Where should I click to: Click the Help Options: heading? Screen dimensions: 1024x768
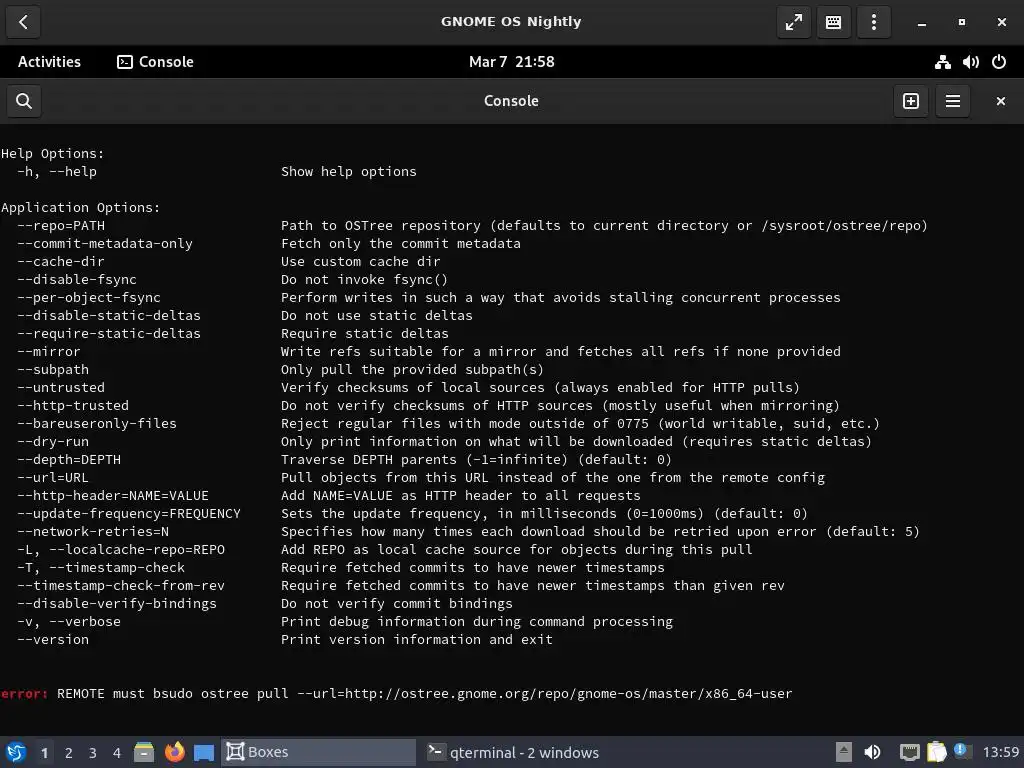tap(53, 153)
